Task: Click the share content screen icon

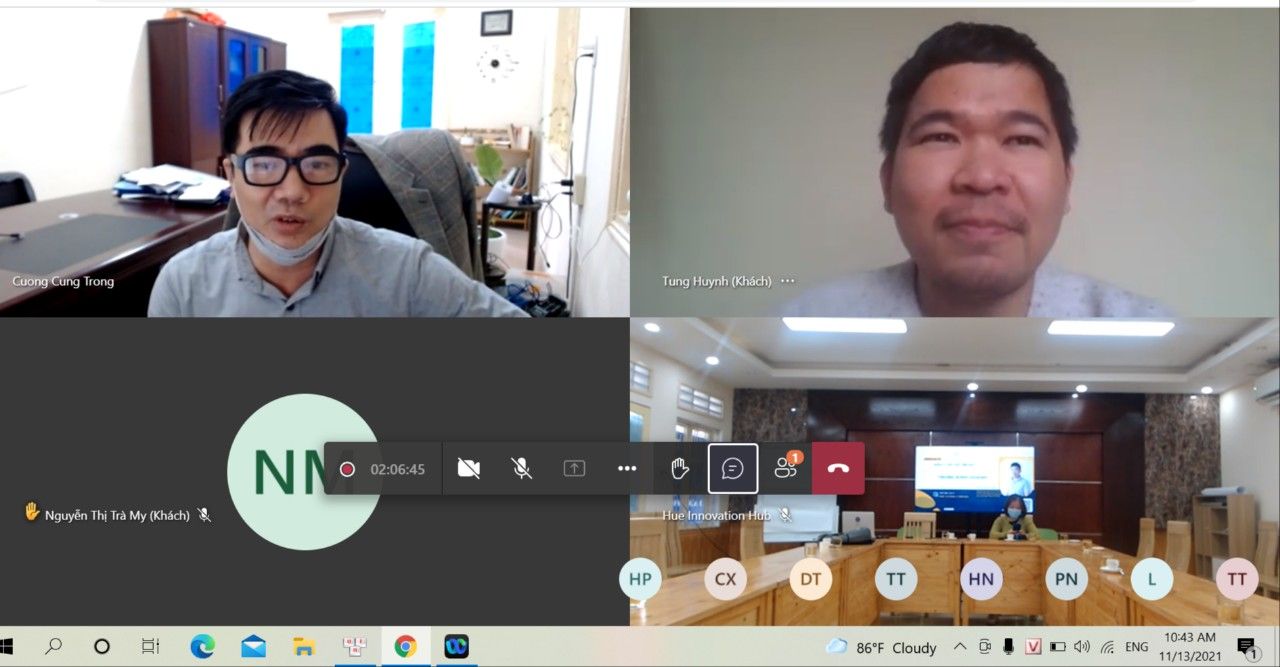Action: pyautogui.click(x=574, y=469)
